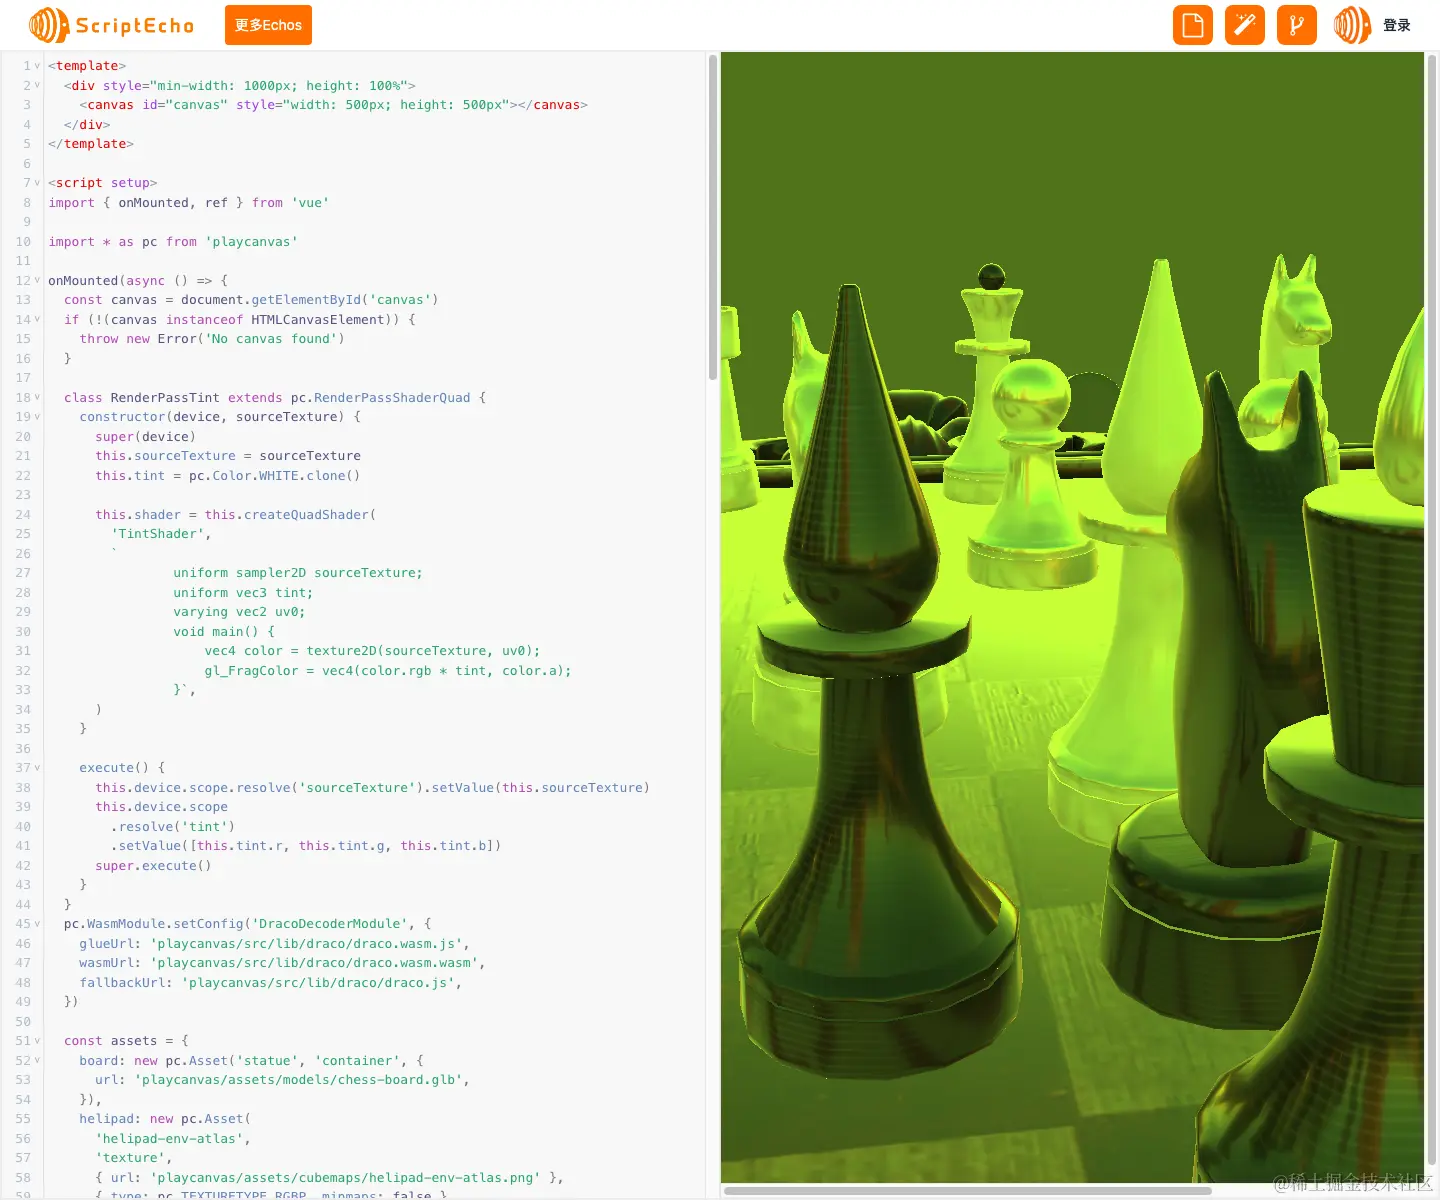
Task: Click pc.Color.WHITE.clone() on line 22
Action: tap(274, 476)
